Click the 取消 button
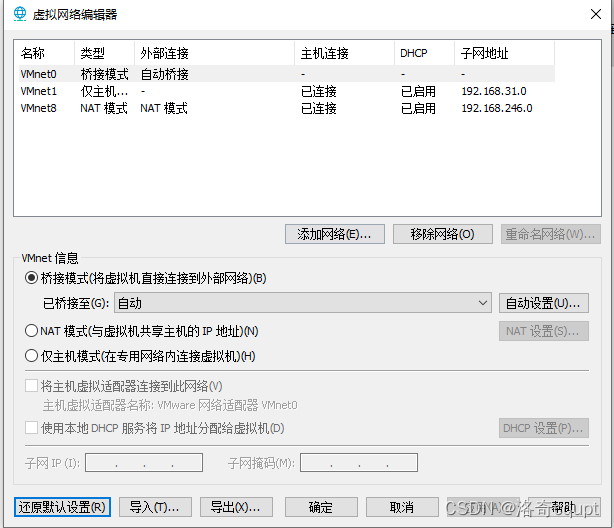 point(402,507)
